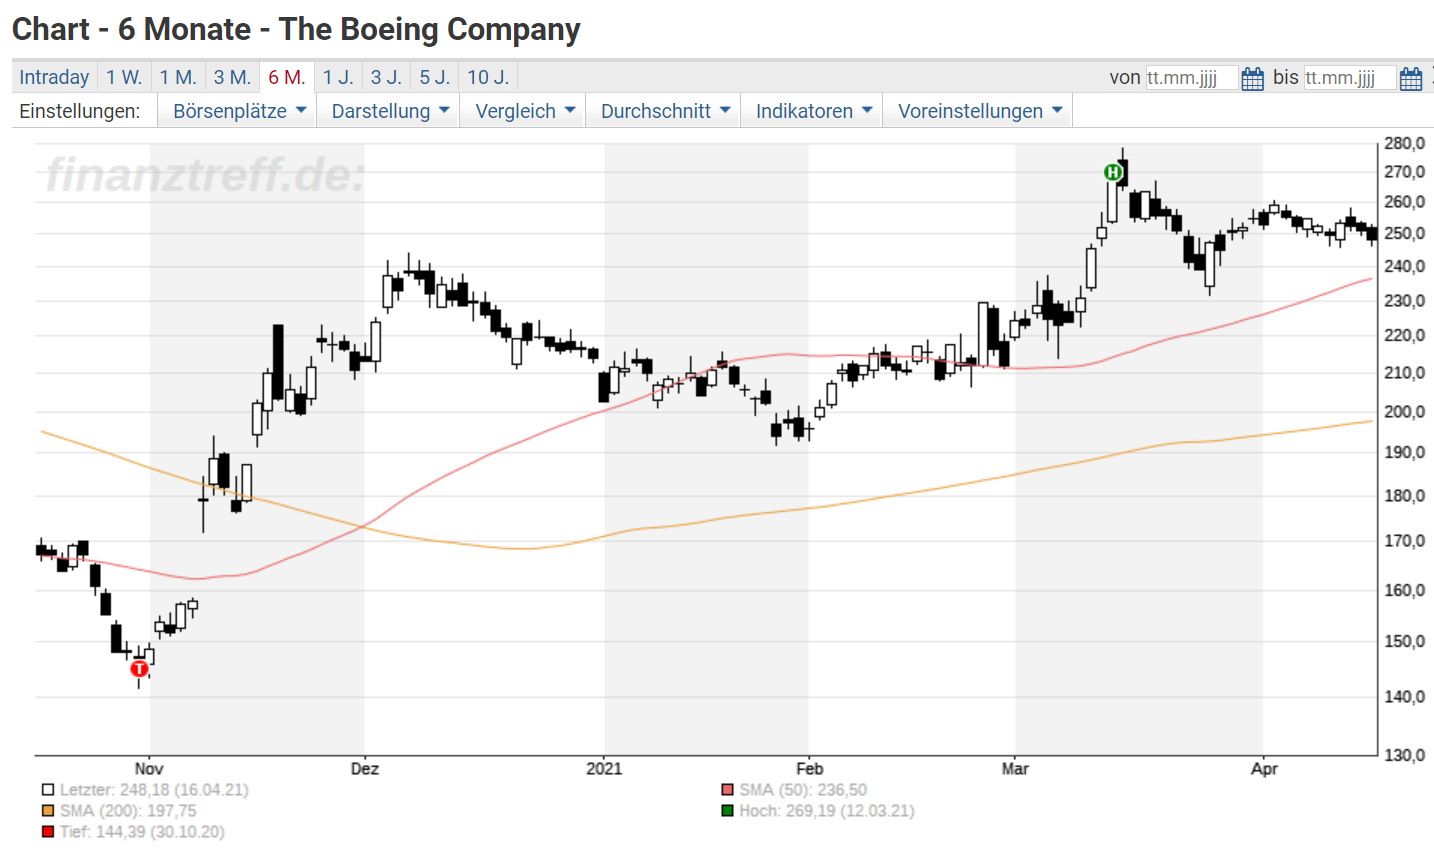
Task: Expand the Indikatoren dropdown
Action: pyautogui.click(x=813, y=111)
